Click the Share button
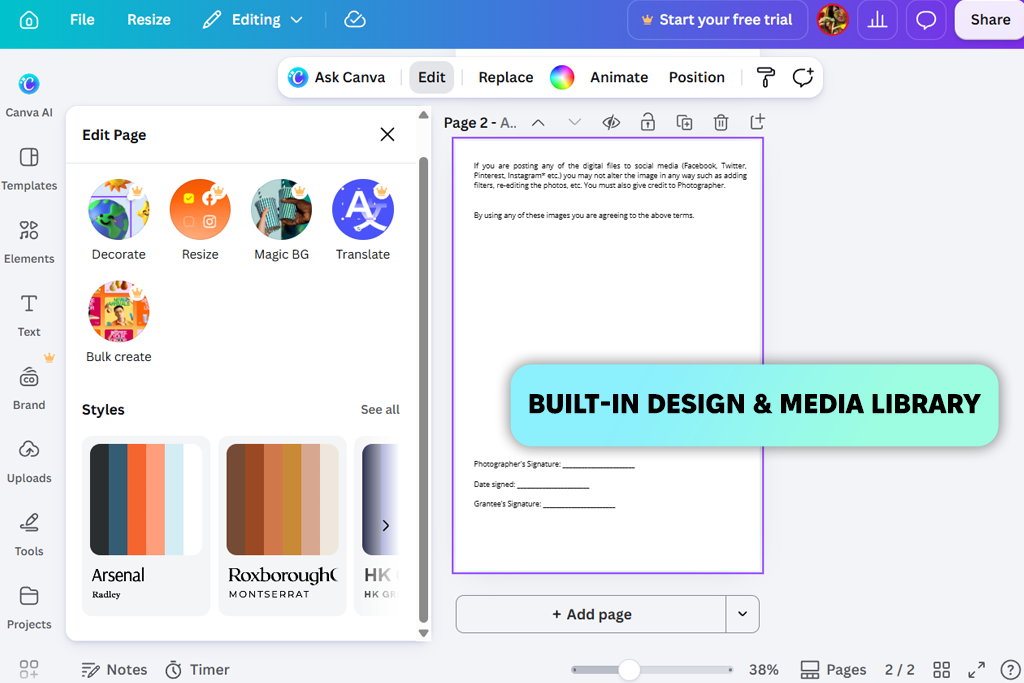This screenshot has width=1024, height=683. (989, 20)
